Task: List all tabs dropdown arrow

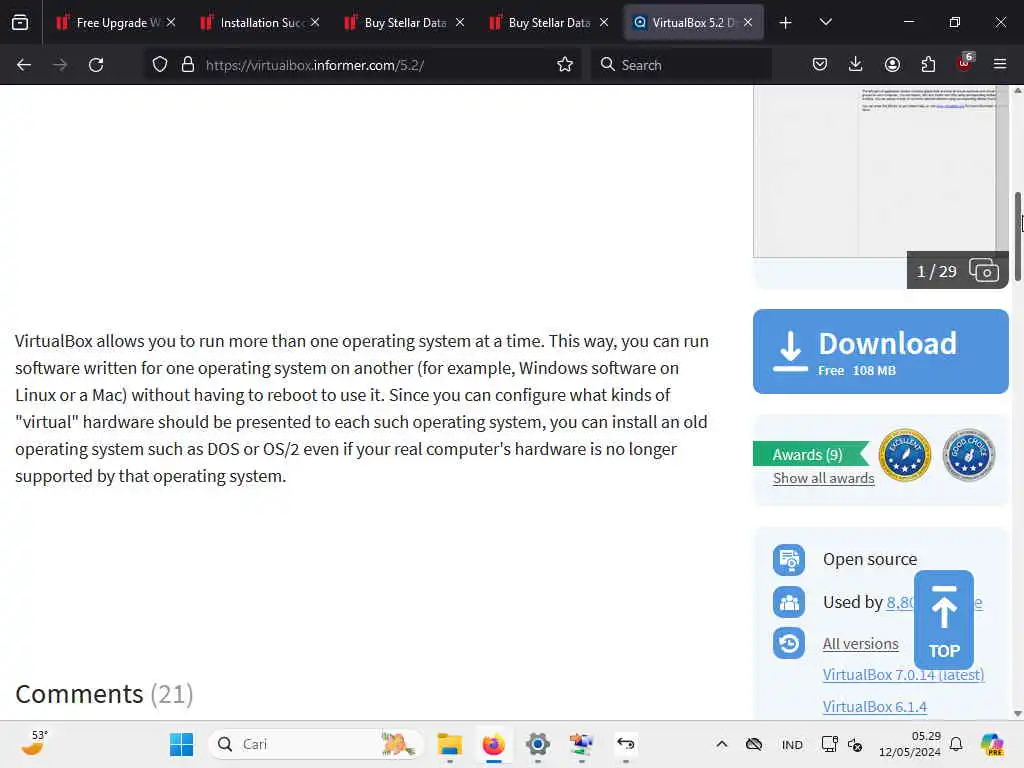Action: click(x=825, y=22)
